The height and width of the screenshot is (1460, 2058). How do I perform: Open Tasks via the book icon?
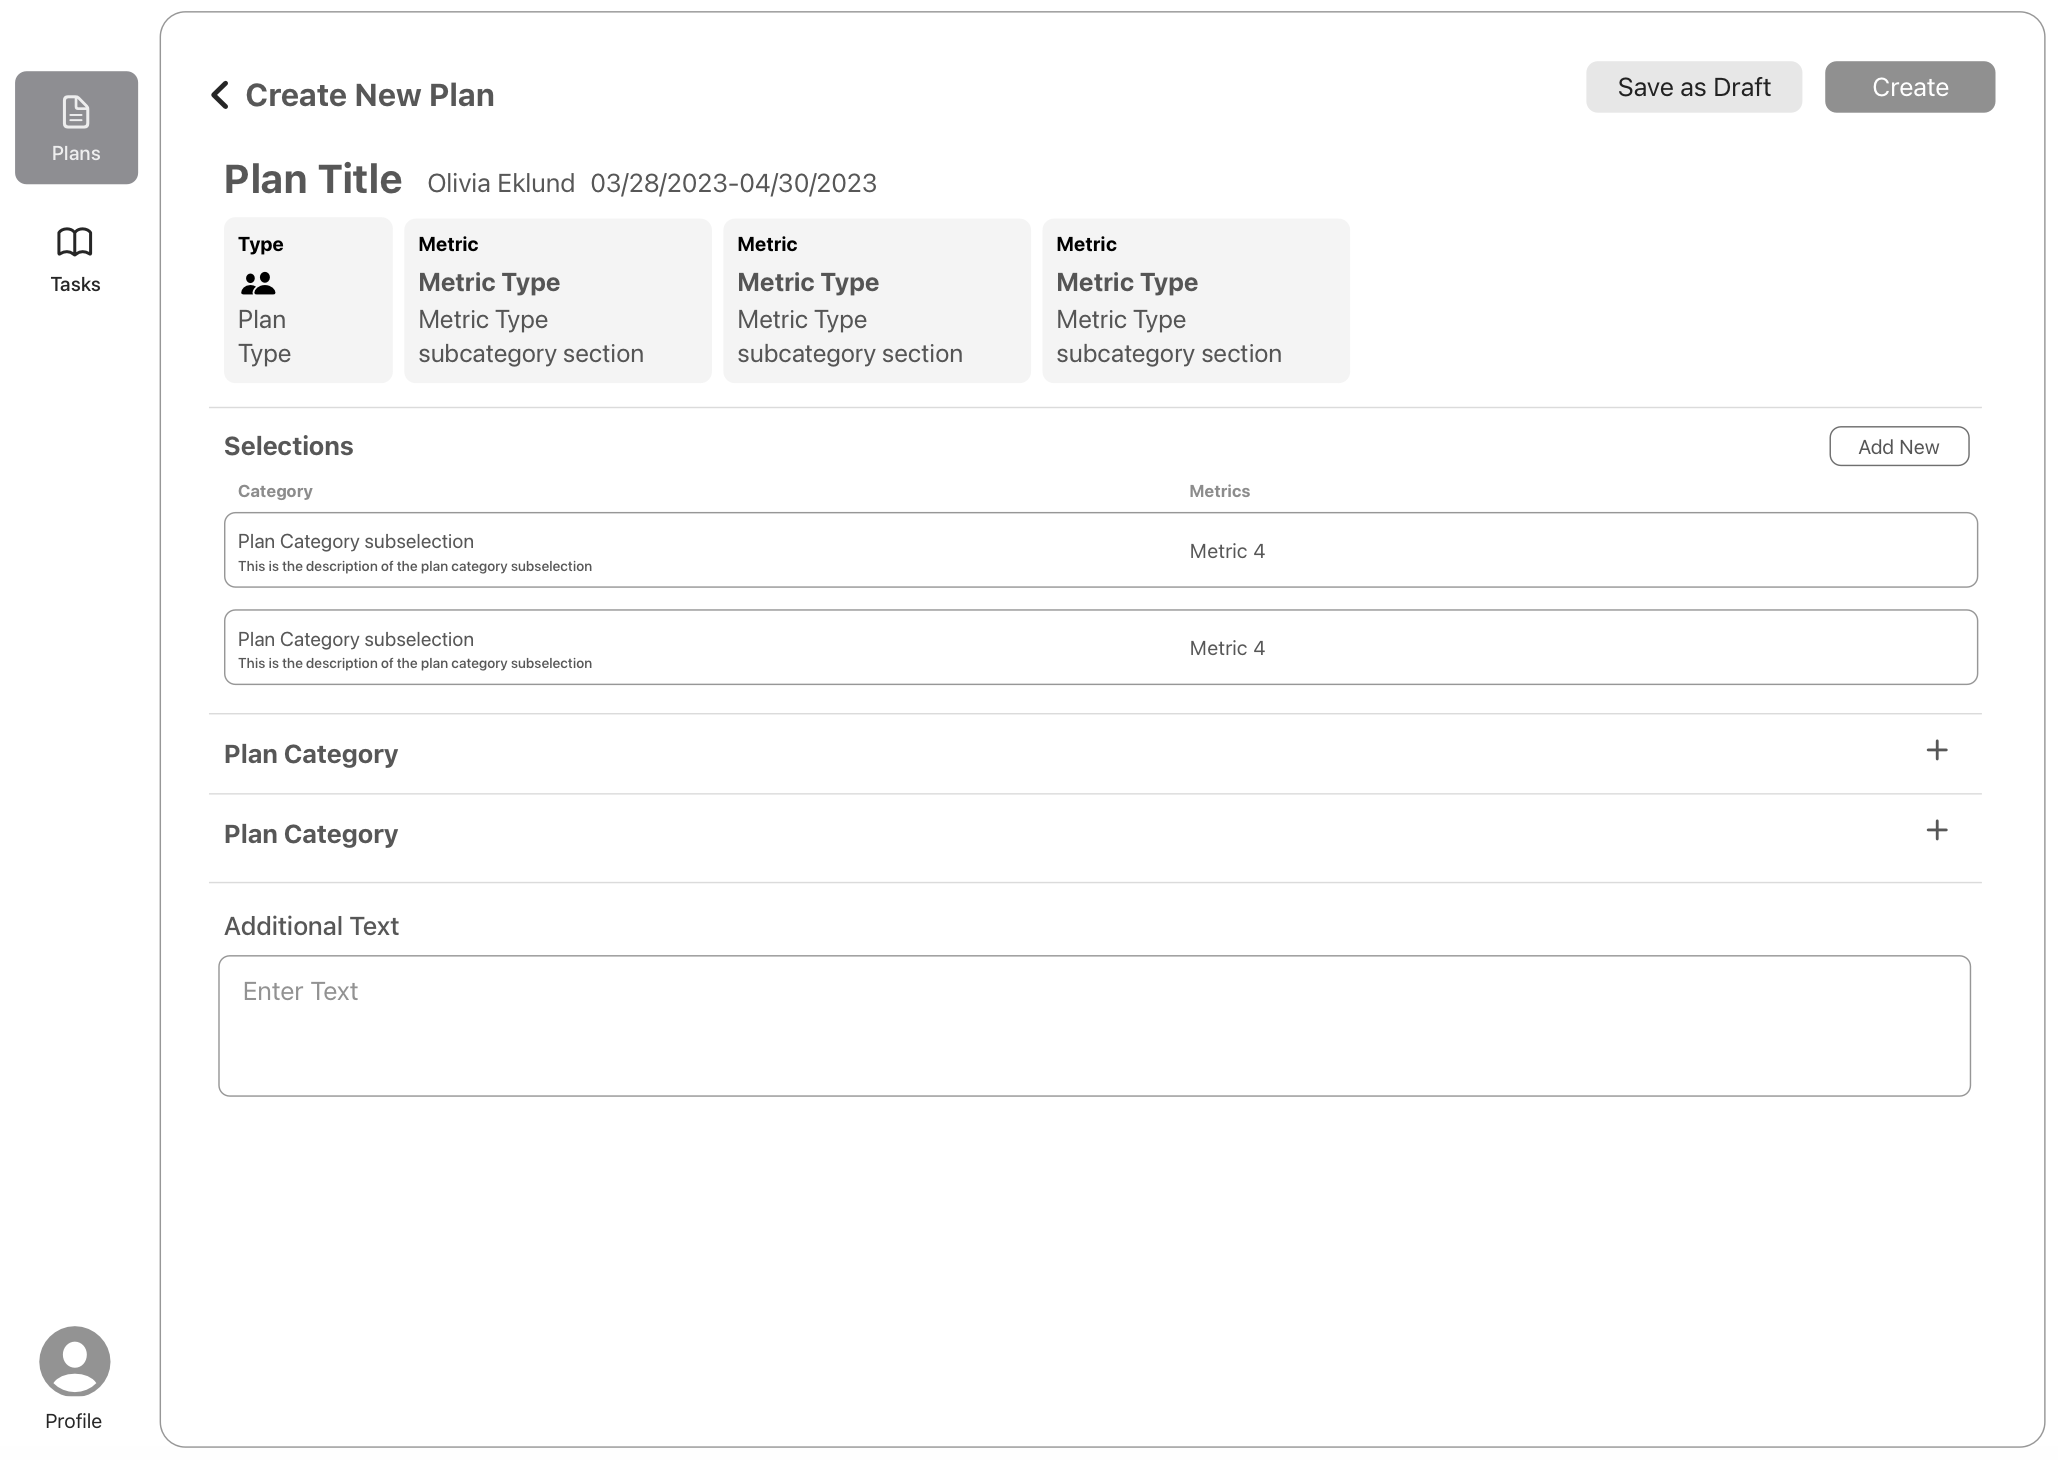coord(75,242)
